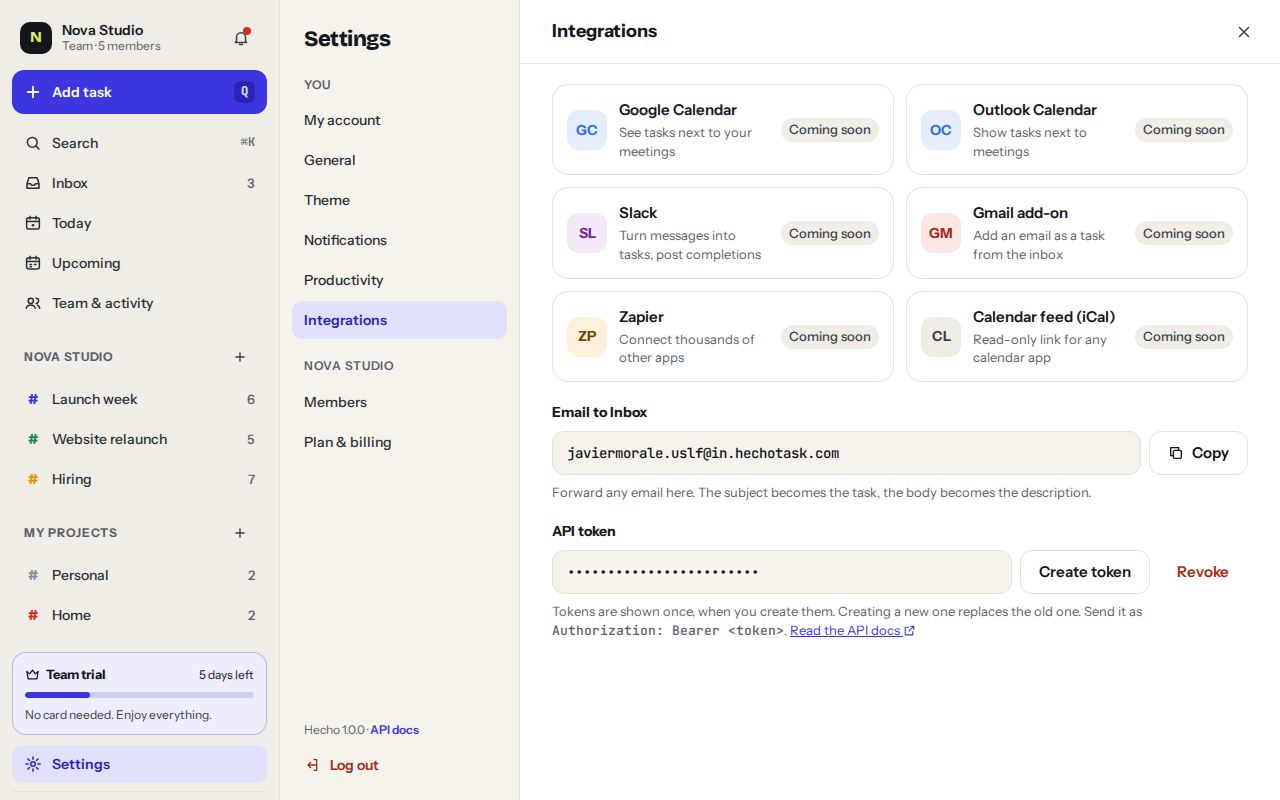This screenshot has width=1280, height=800.
Task: Click the Team trial progress bar
Action: (x=139, y=695)
